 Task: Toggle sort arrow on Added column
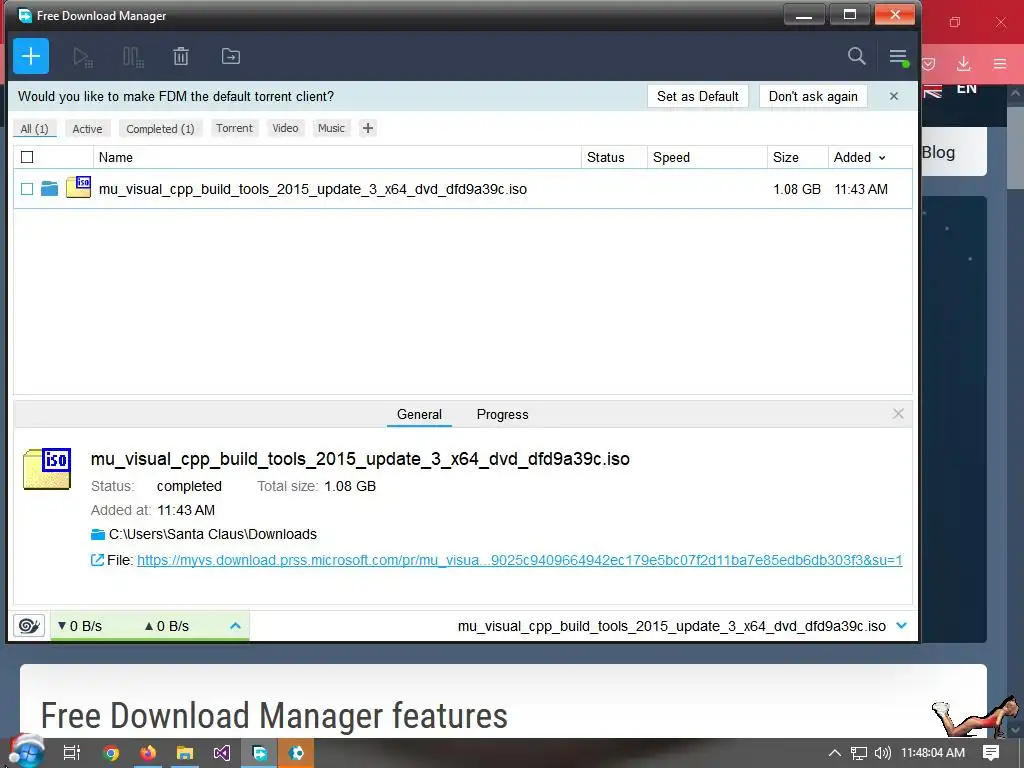click(882, 158)
